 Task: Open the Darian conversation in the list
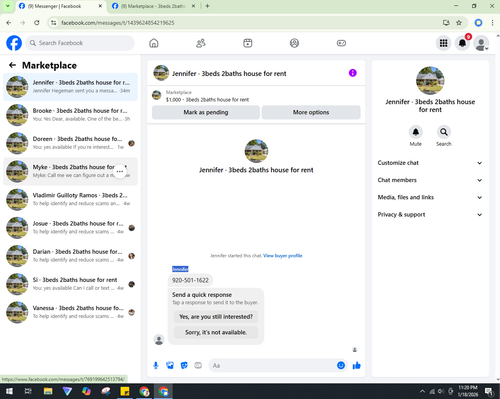coord(70,256)
